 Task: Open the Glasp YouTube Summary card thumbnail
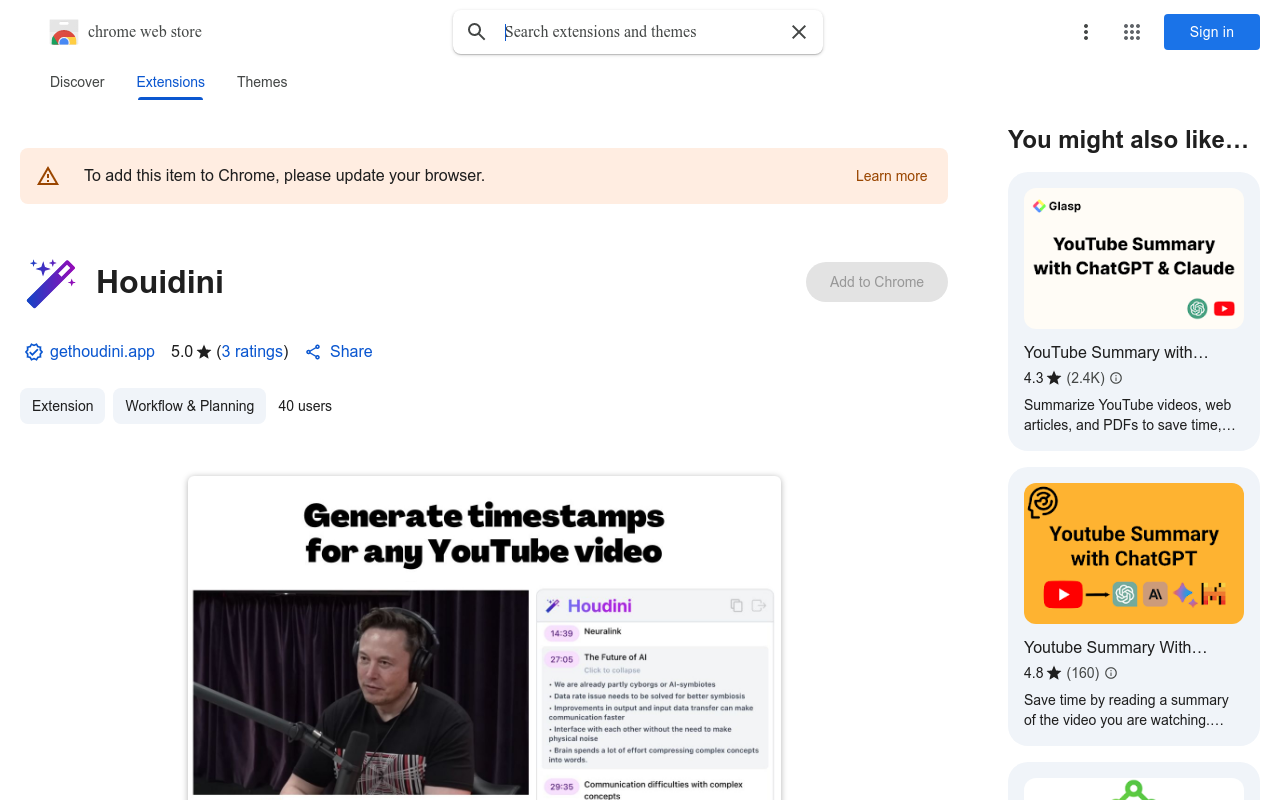(x=1134, y=258)
